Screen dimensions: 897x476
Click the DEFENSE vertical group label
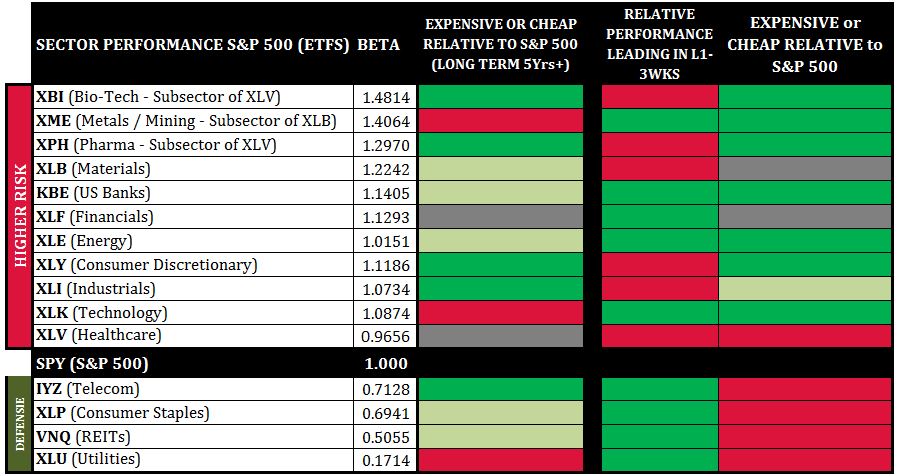click(17, 424)
